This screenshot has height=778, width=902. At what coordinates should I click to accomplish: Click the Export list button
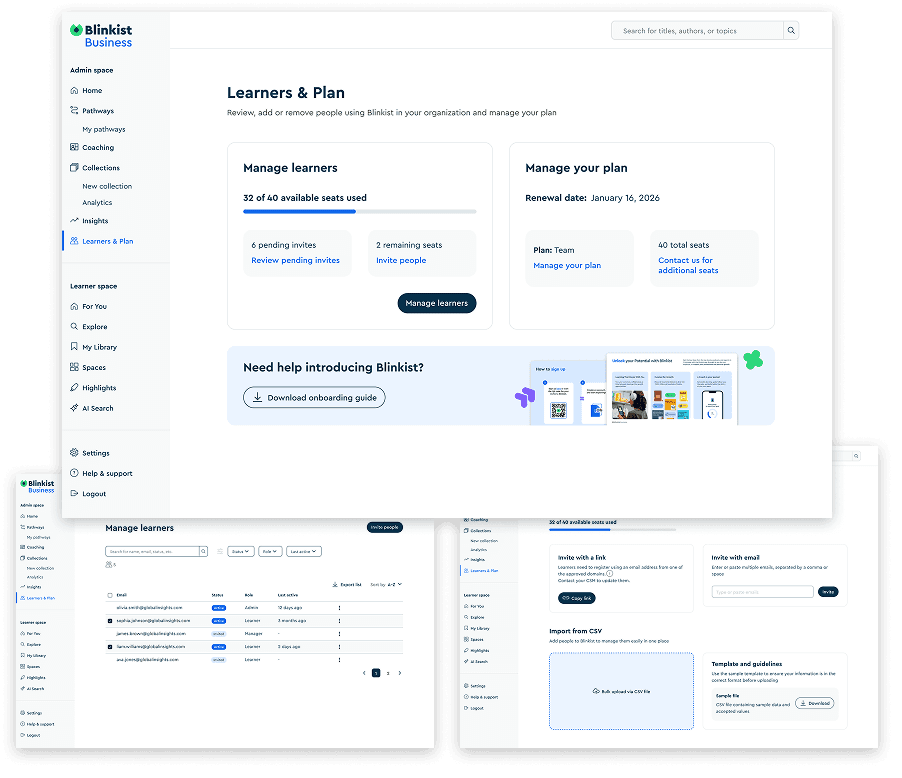click(x=347, y=584)
